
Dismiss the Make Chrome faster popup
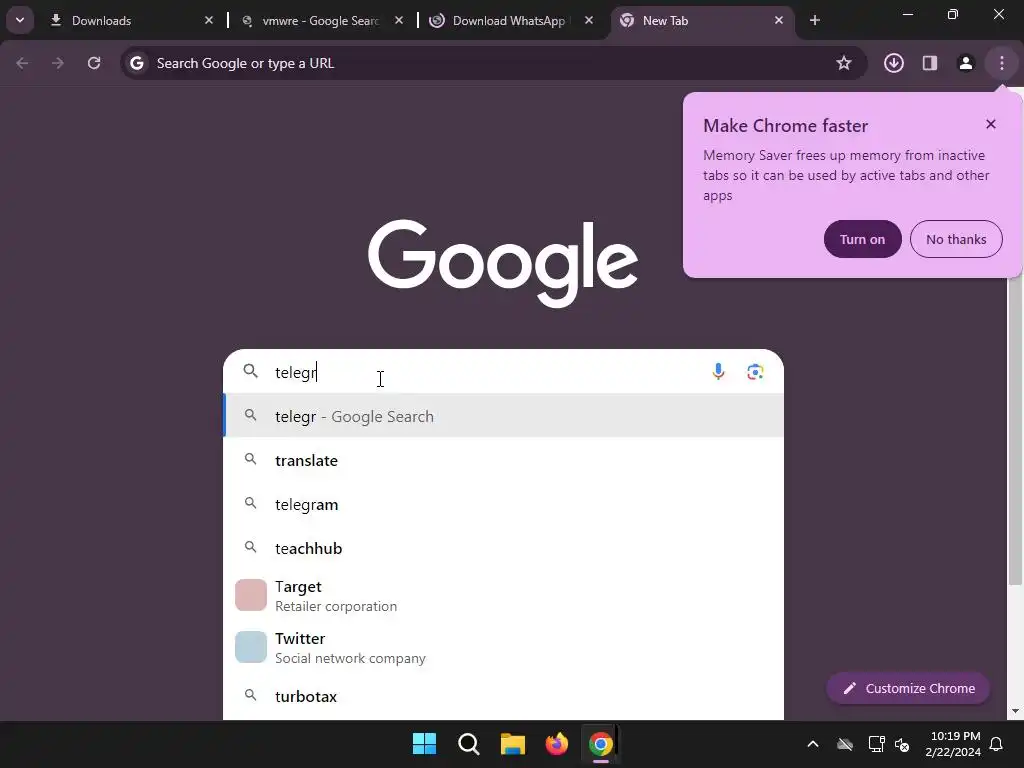(991, 124)
